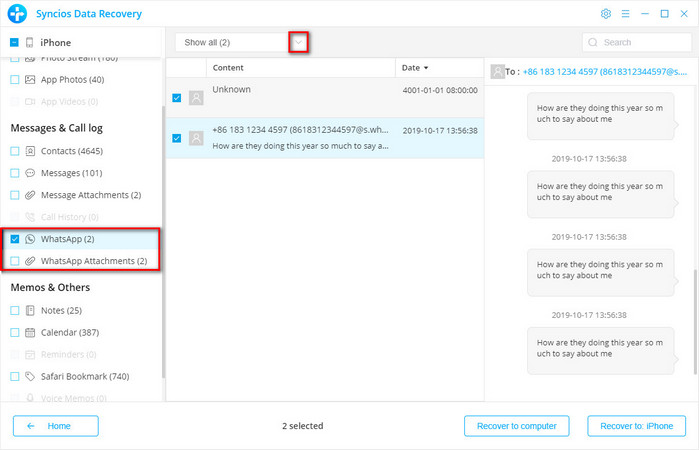Check the Contacts (4645) checkbox

click(15, 151)
